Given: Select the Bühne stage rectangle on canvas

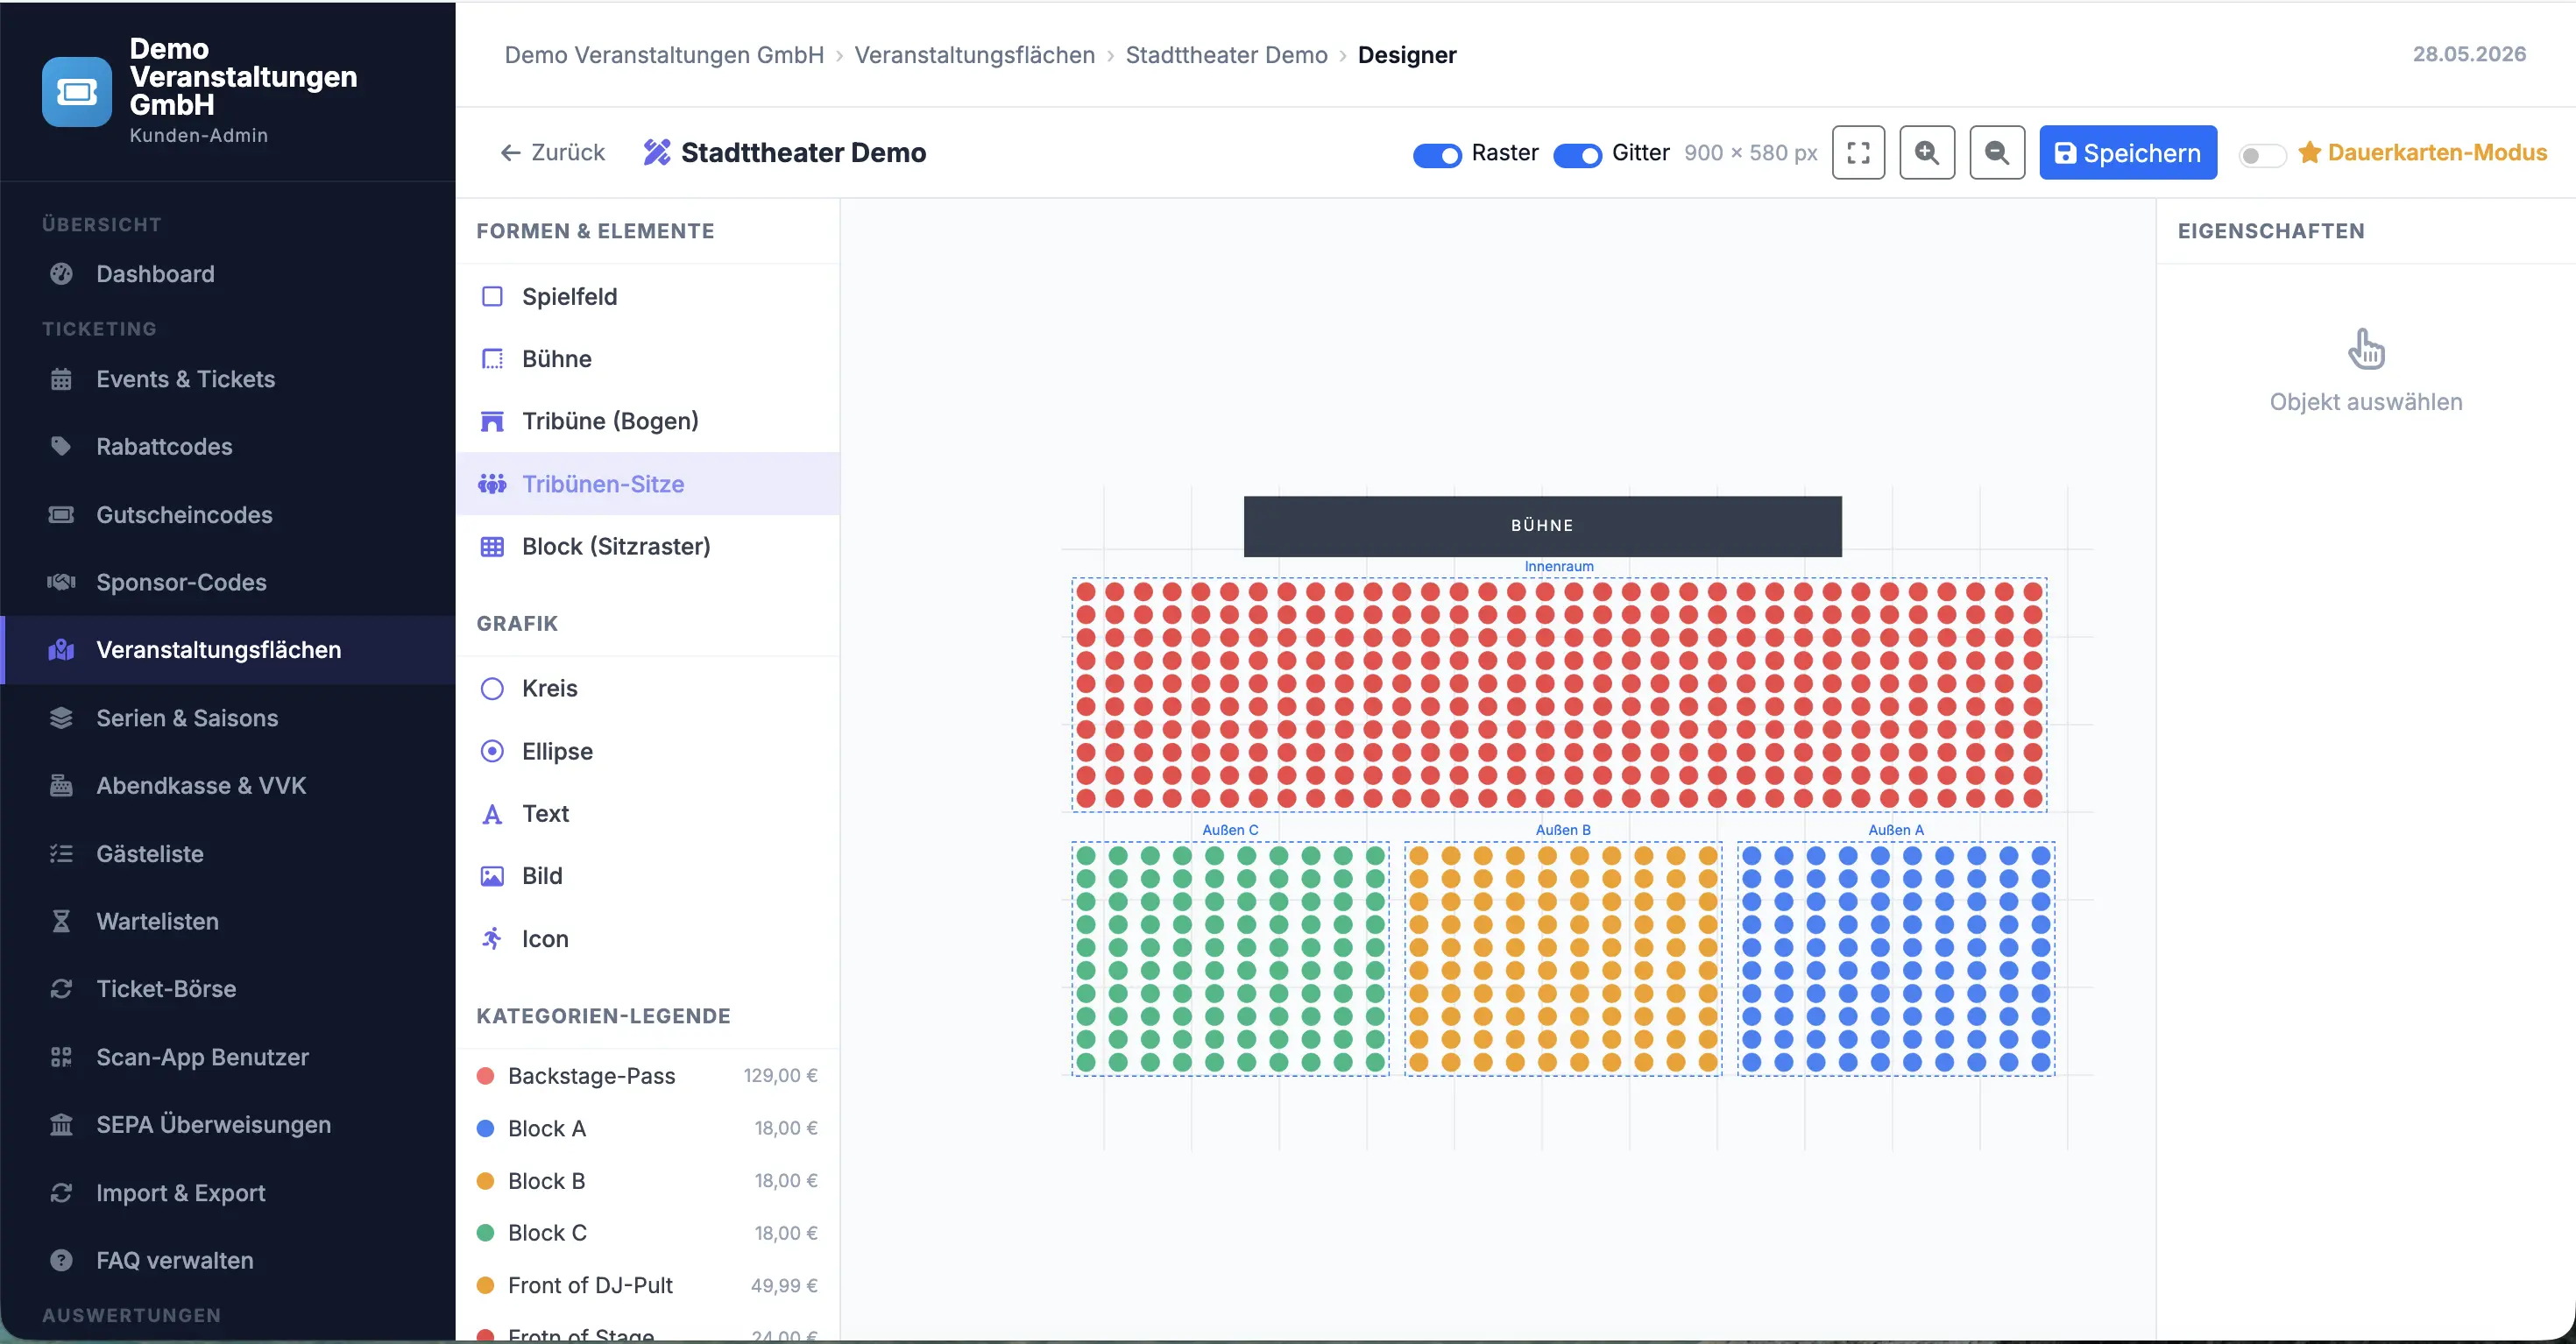Looking at the screenshot, I should (x=1542, y=526).
